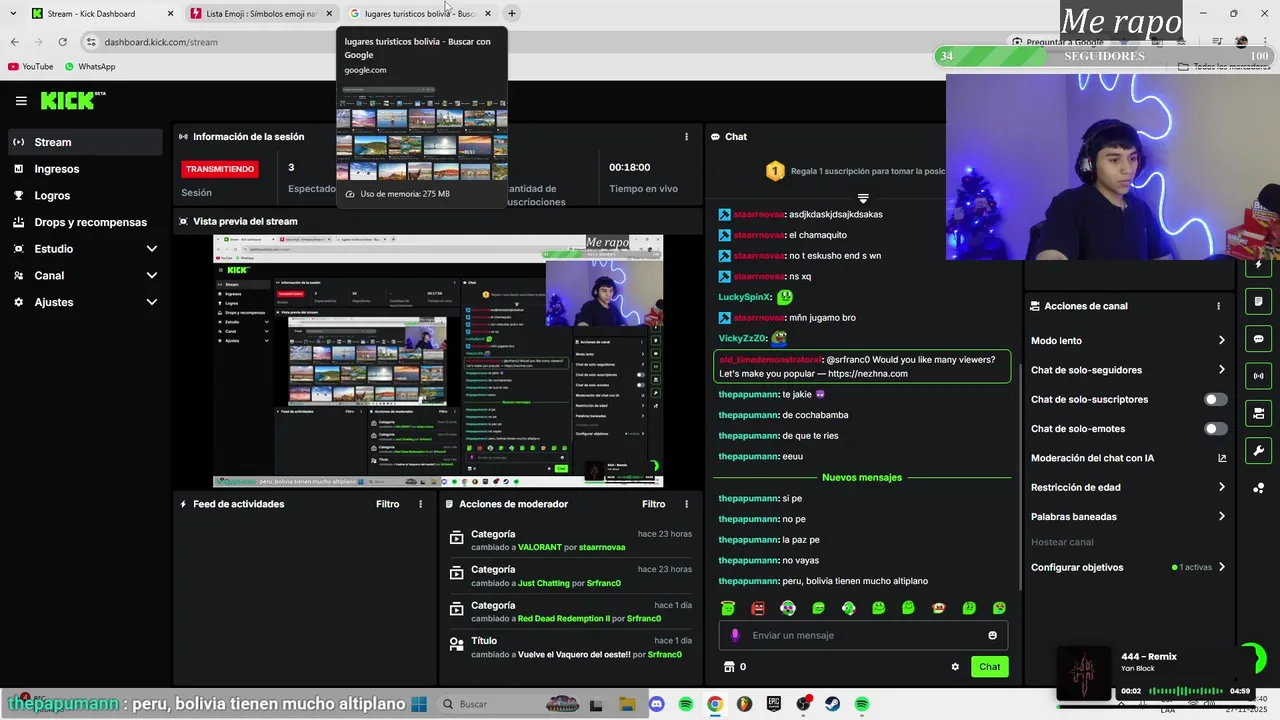The width and height of the screenshot is (1280, 720).
Task: Click the three-dots cluster icon in right rail
Action: coord(1258,488)
